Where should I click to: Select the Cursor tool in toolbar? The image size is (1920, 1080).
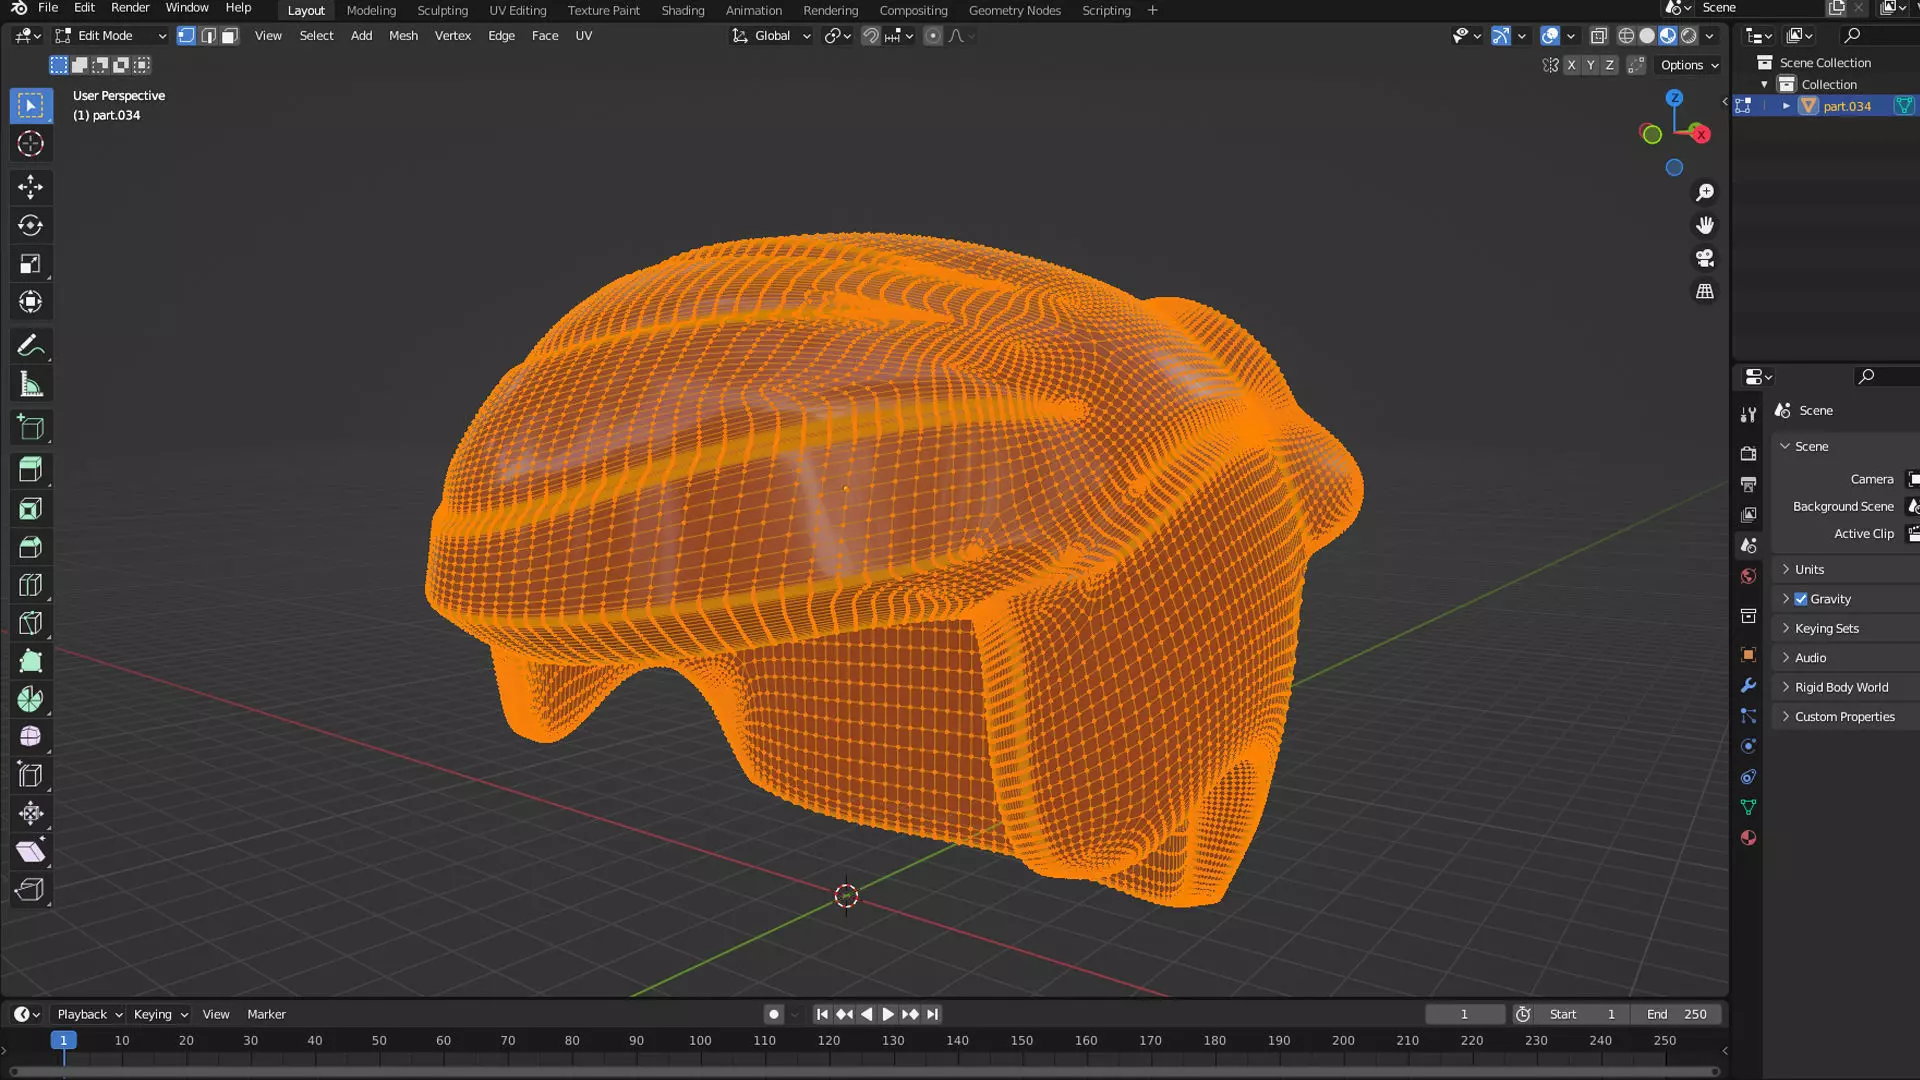30,144
